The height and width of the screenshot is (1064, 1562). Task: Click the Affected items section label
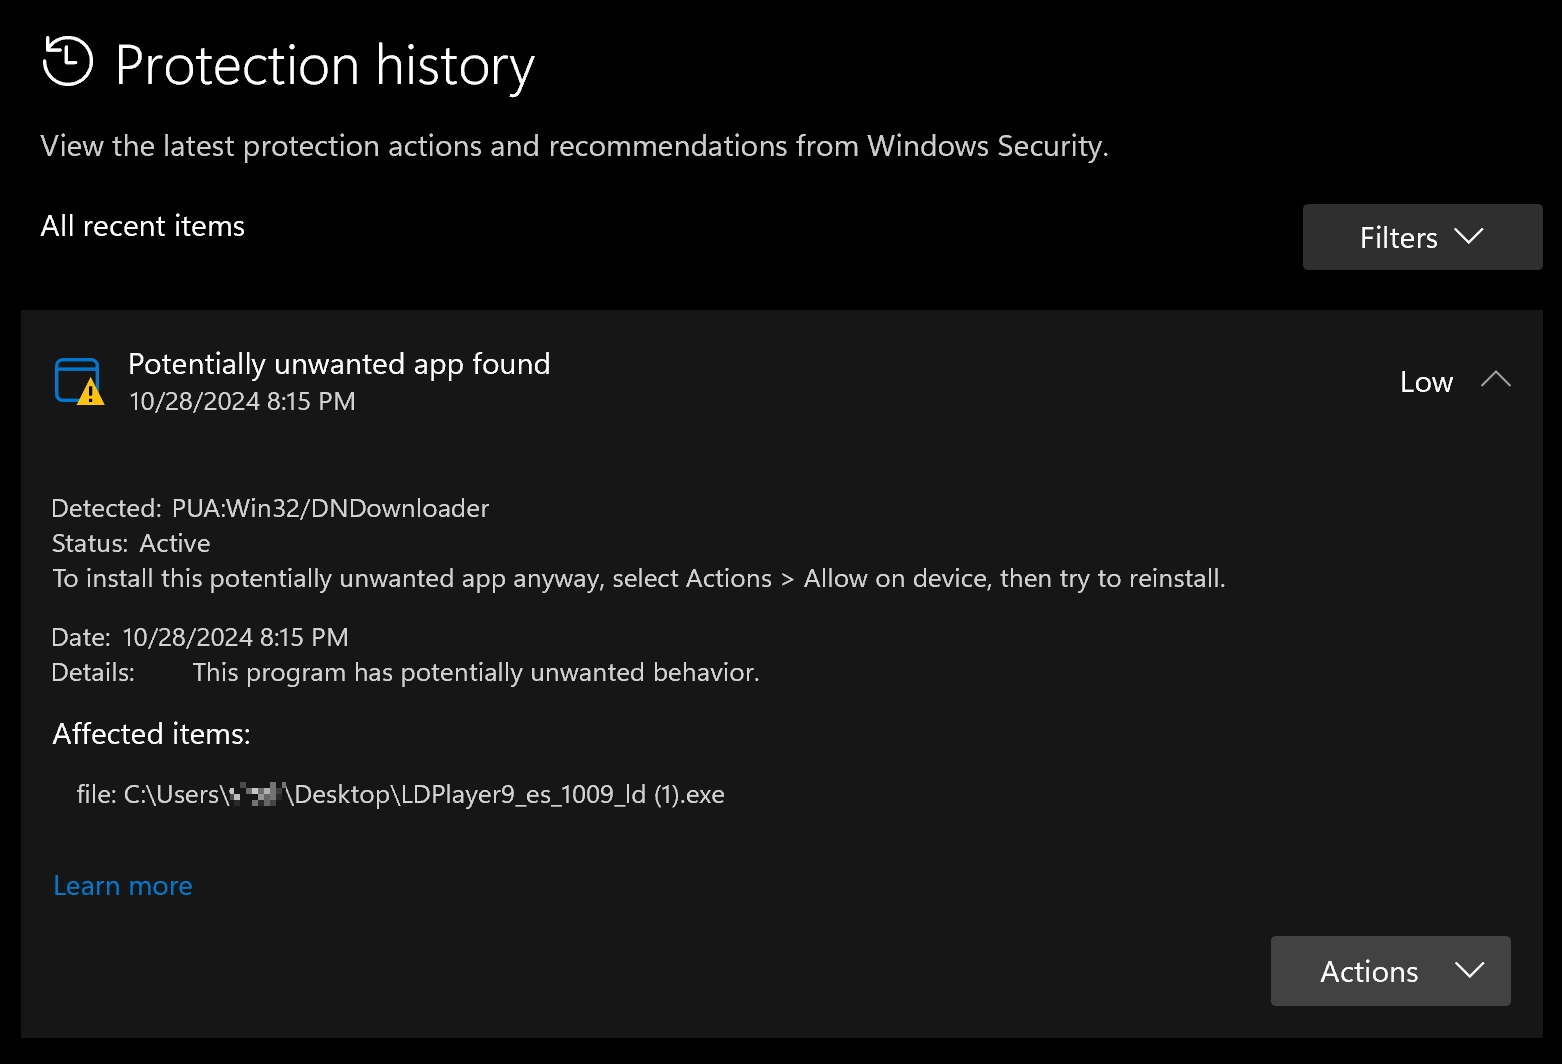[151, 733]
